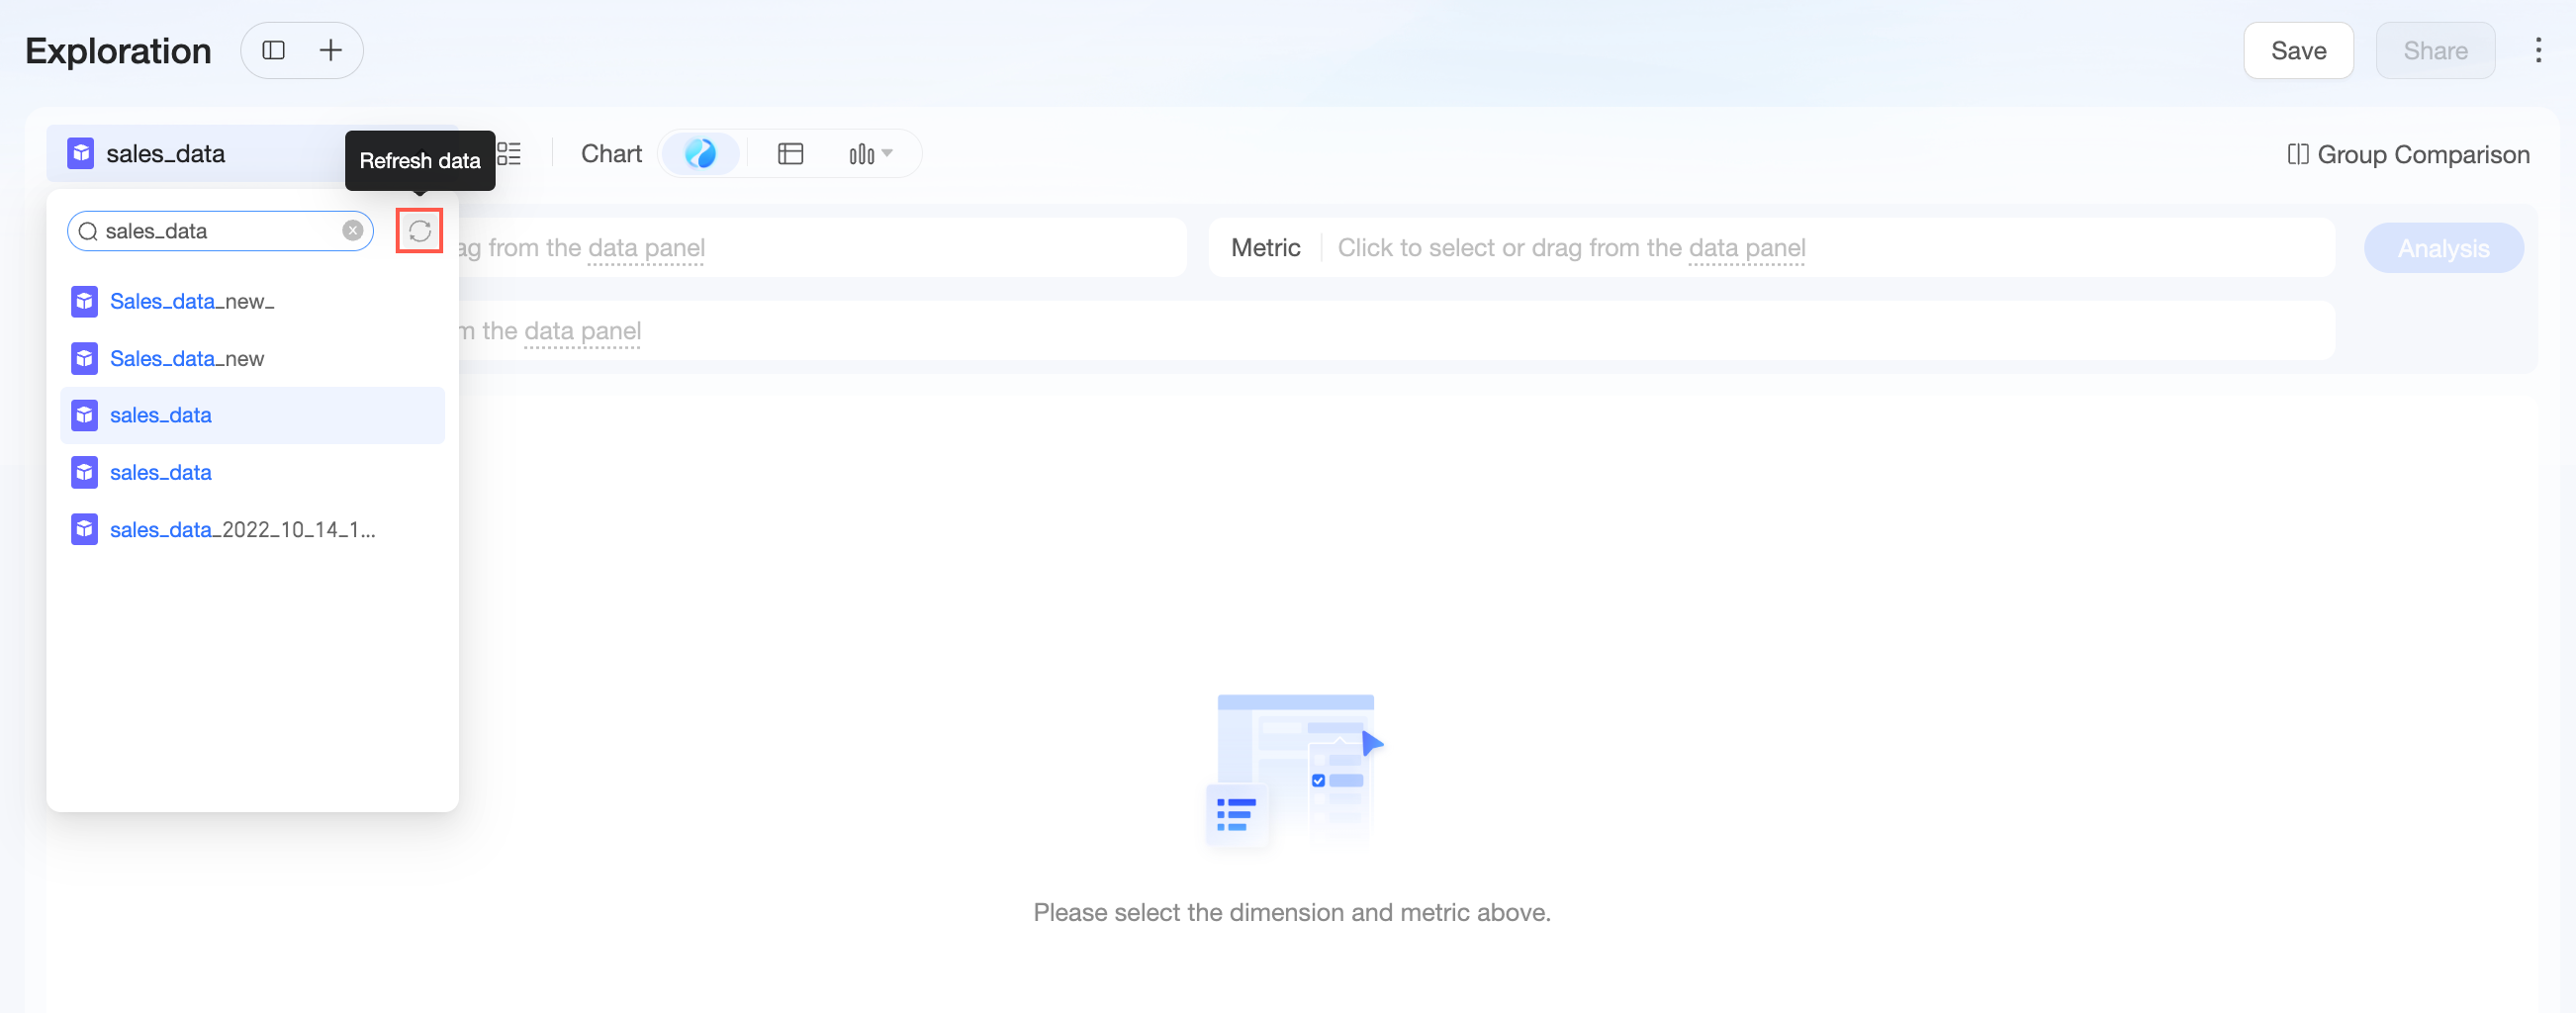2576x1013 pixels.
Task: Click the cube icon beside sales_data_2022_10_14_1...
Action: coord(85,529)
